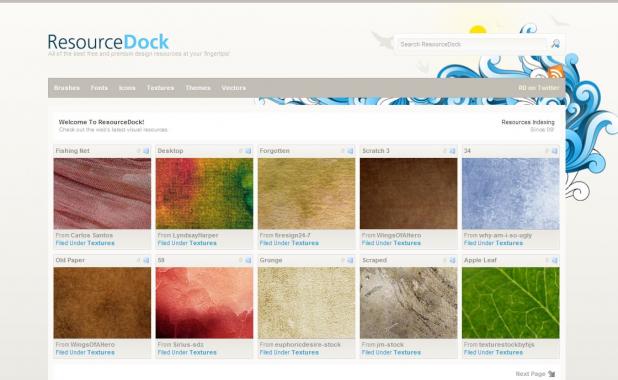
Task: Open author why-am-i-so-ugly link
Action: (505, 235)
